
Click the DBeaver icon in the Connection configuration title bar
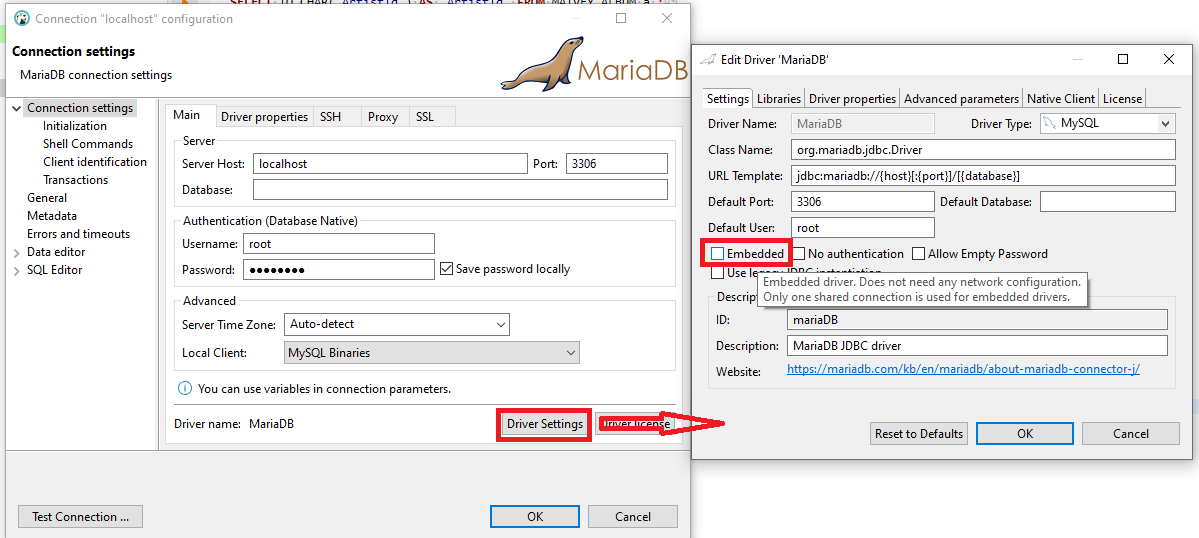coord(22,18)
